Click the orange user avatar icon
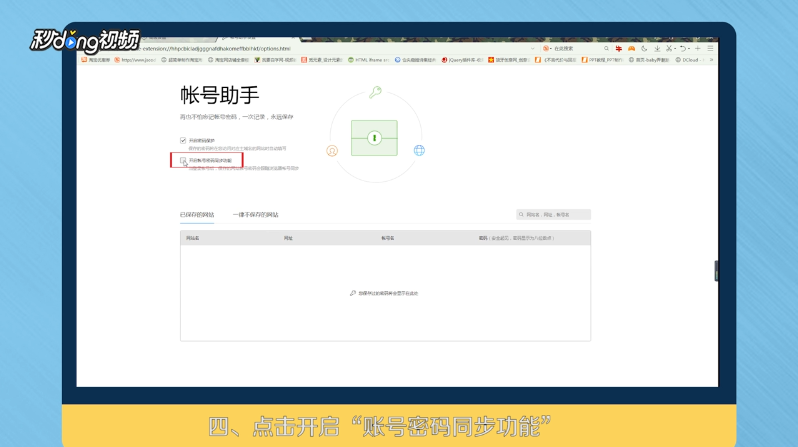This screenshot has width=798, height=447. (x=332, y=151)
